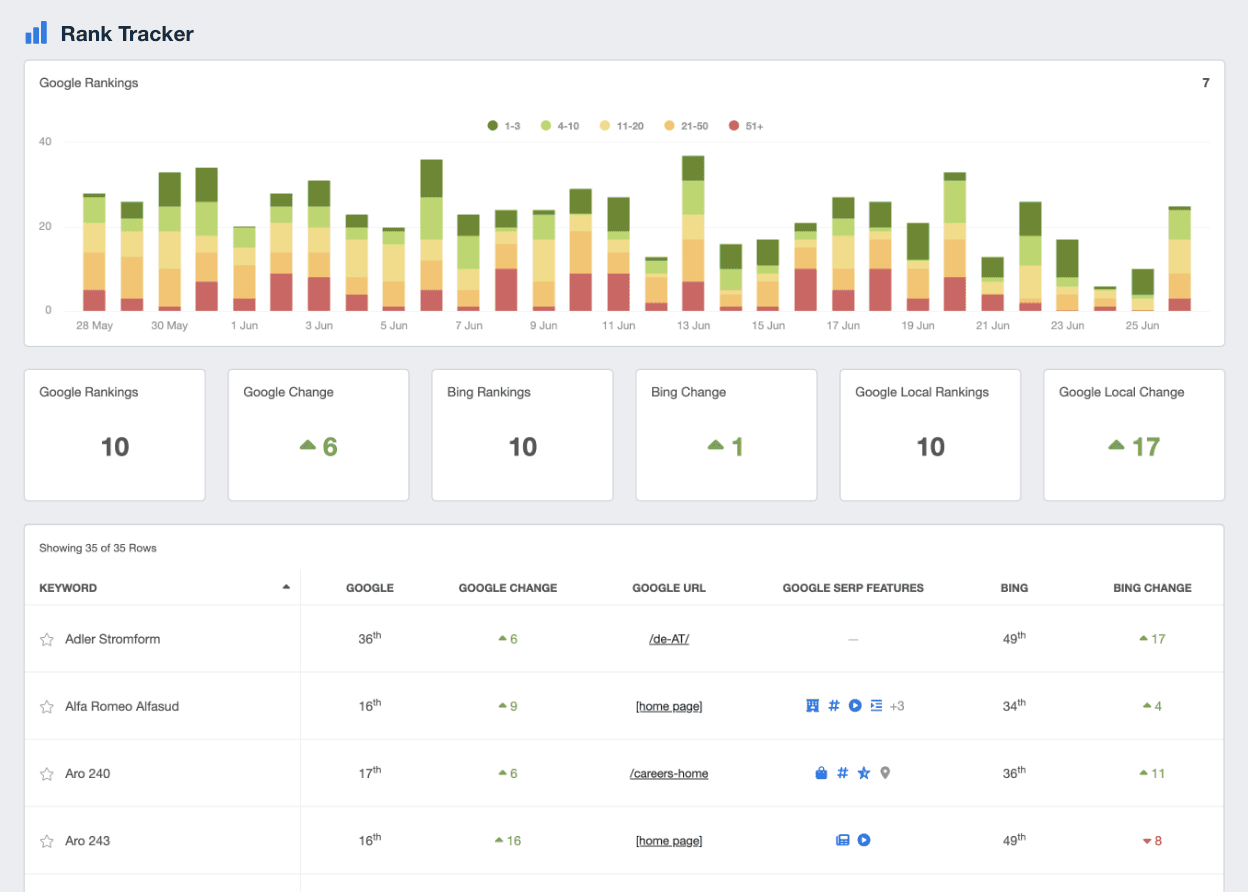Mark Aro 243 keyword as favorite
Image resolution: width=1248 pixels, height=892 pixels.
[47, 841]
